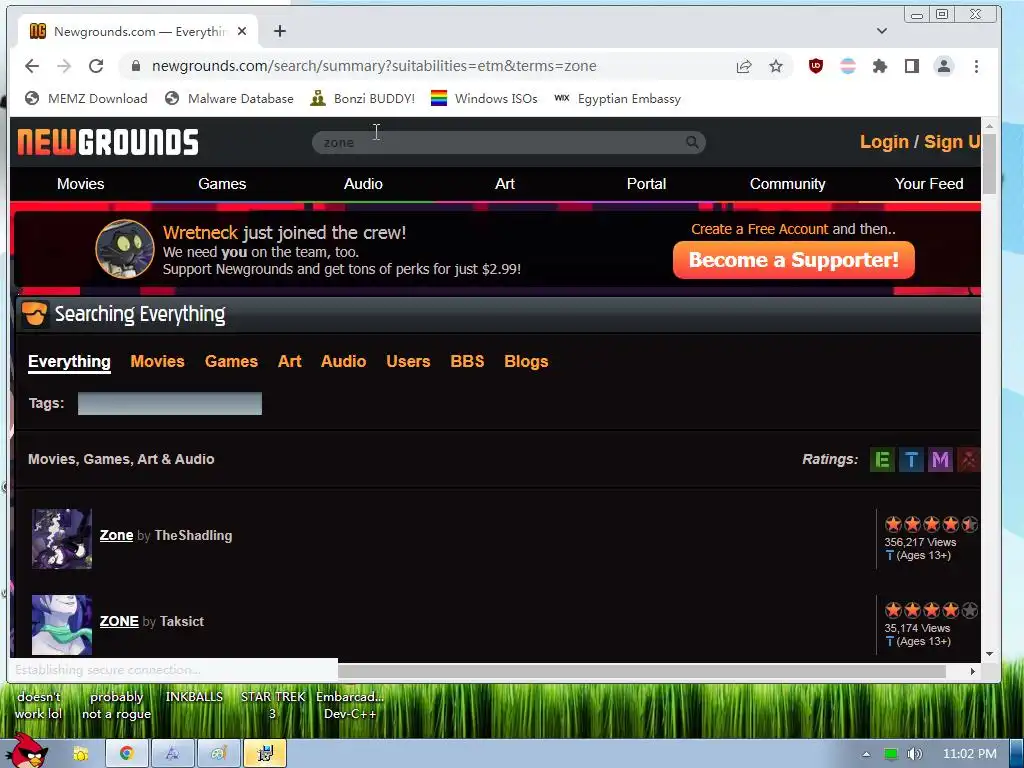This screenshot has height=768, width=1024.
Task: Switch to Blogs search tab
Action: (526, 362)
